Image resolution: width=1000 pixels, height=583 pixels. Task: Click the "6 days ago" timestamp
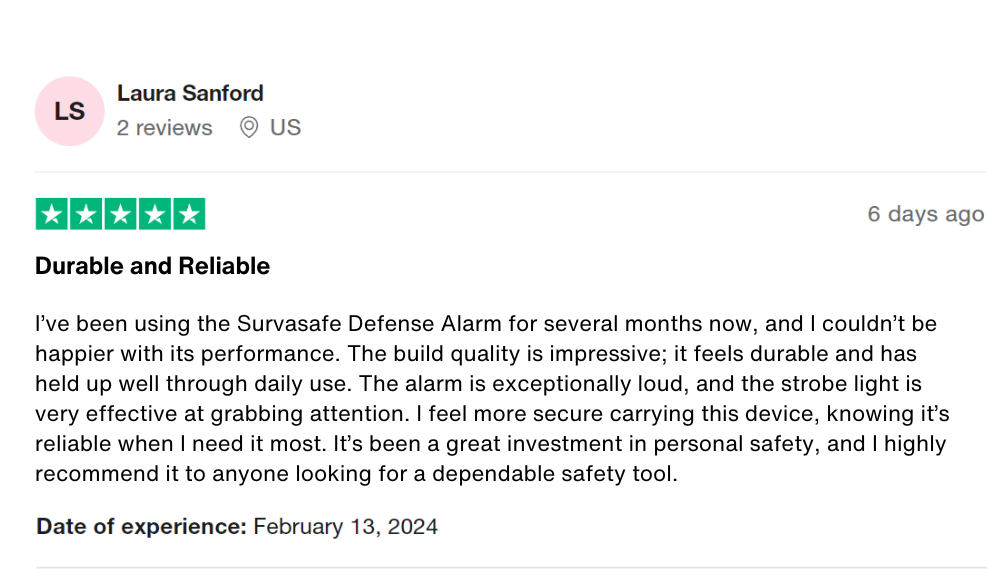pos(925,214)
